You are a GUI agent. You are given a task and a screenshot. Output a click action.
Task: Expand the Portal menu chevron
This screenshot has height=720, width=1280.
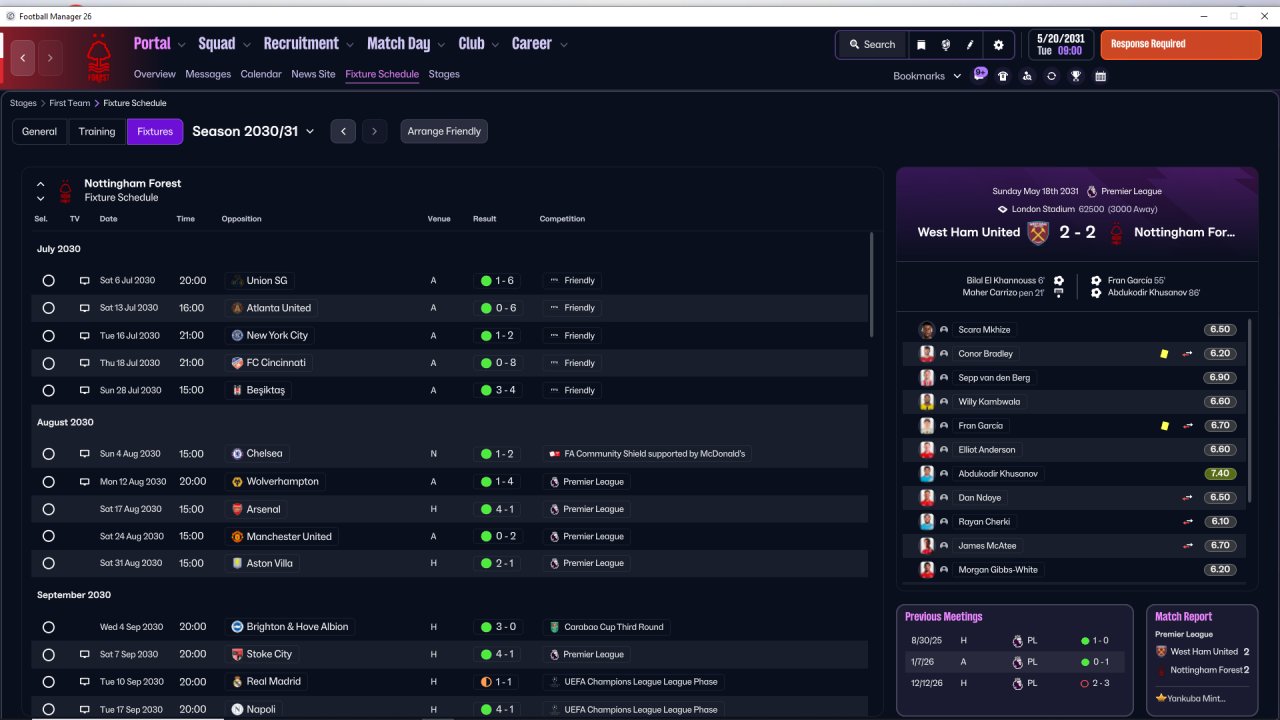[181, 45]
